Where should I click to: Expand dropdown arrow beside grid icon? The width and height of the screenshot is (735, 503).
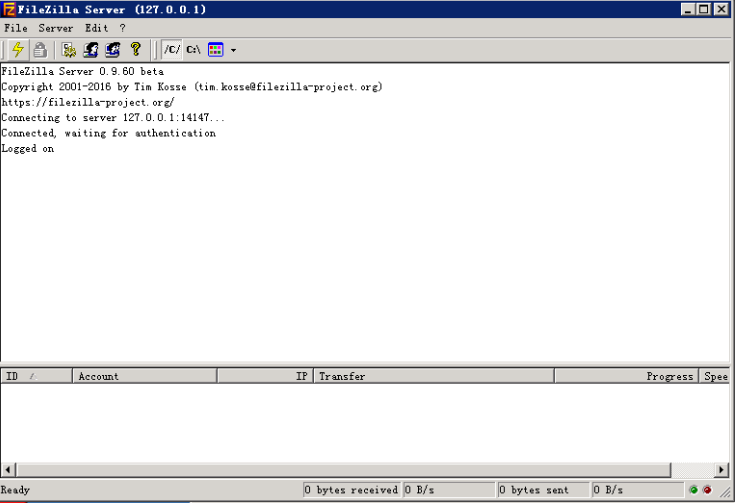pos(233,50)
